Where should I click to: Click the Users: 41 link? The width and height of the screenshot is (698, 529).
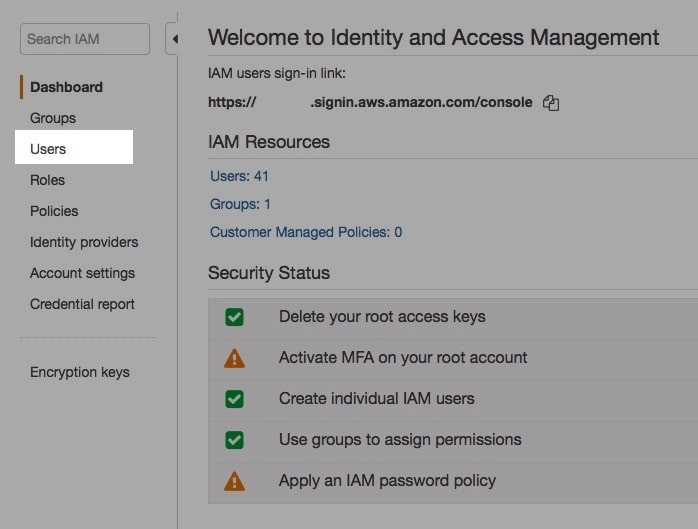tap(239, 176)
